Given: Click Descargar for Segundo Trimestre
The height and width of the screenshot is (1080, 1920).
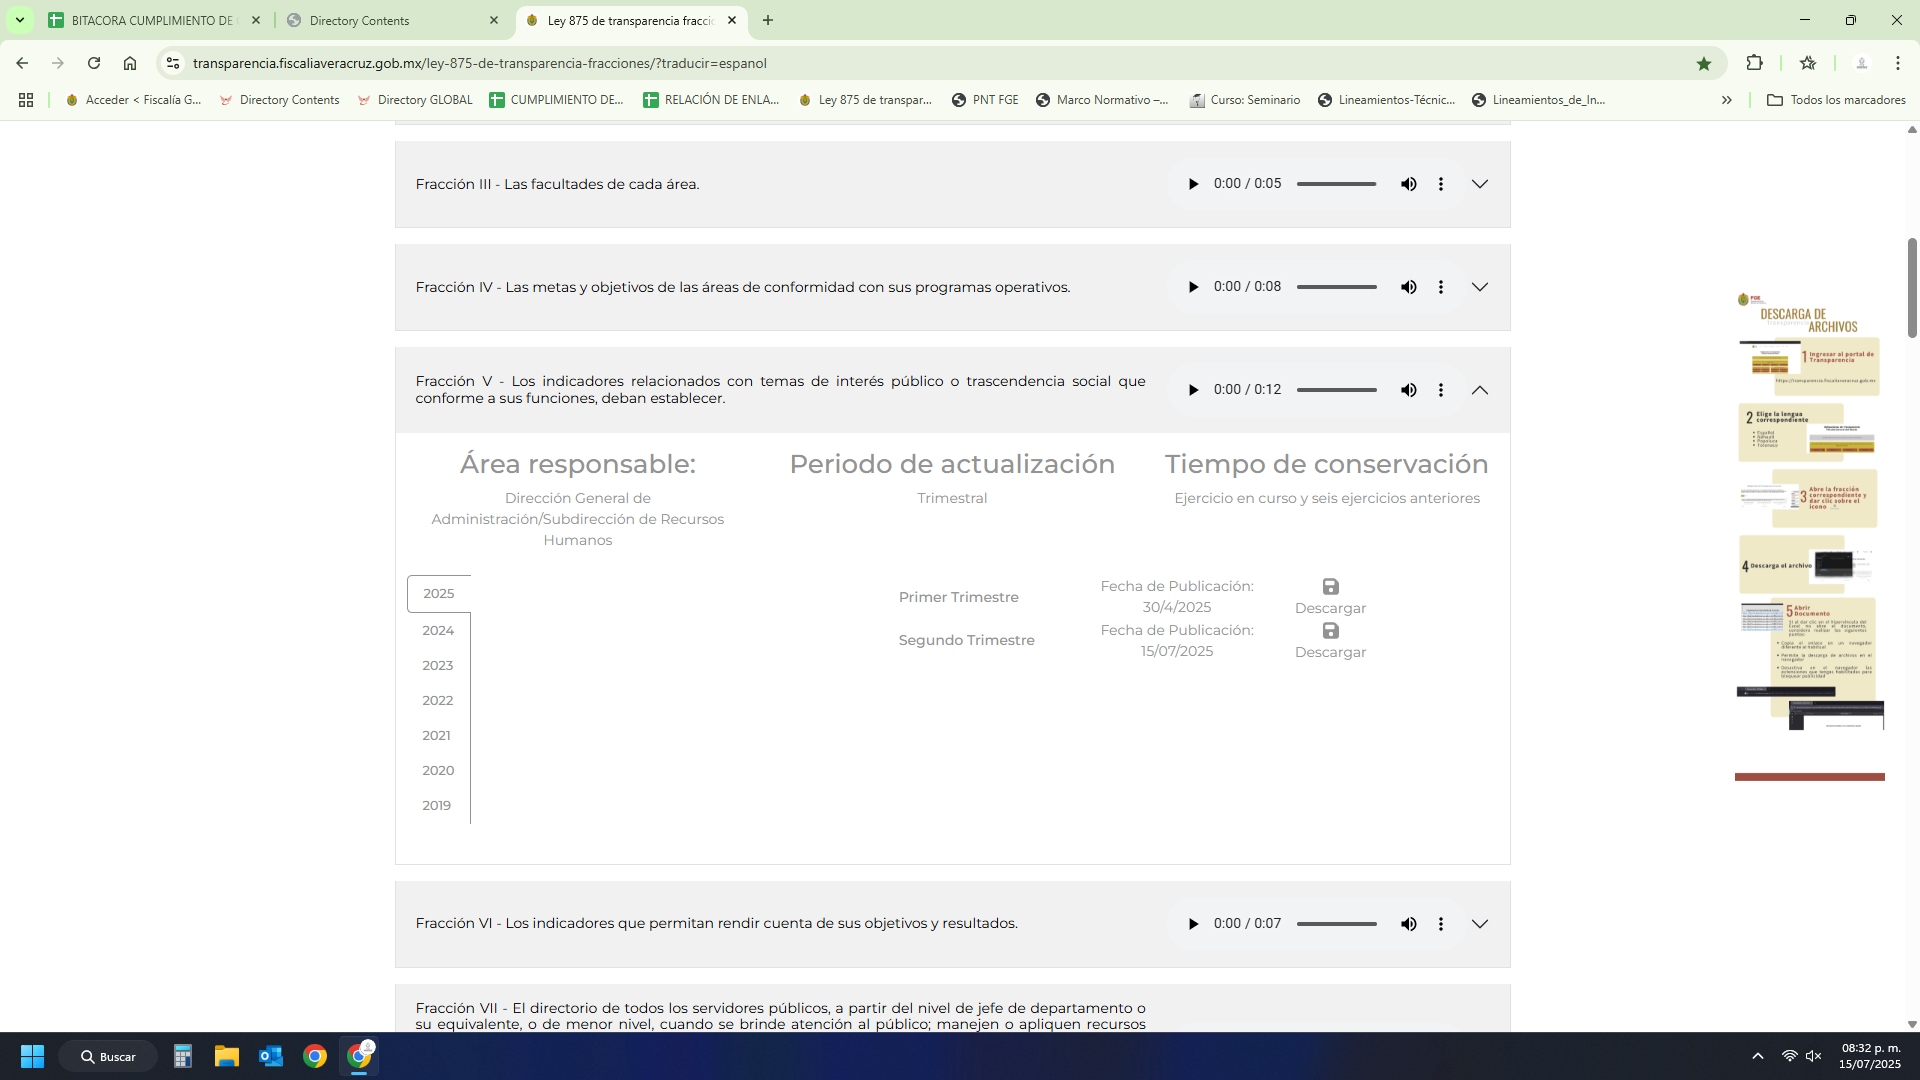Looking at the screenshot, I should (x=1330, y=652).
